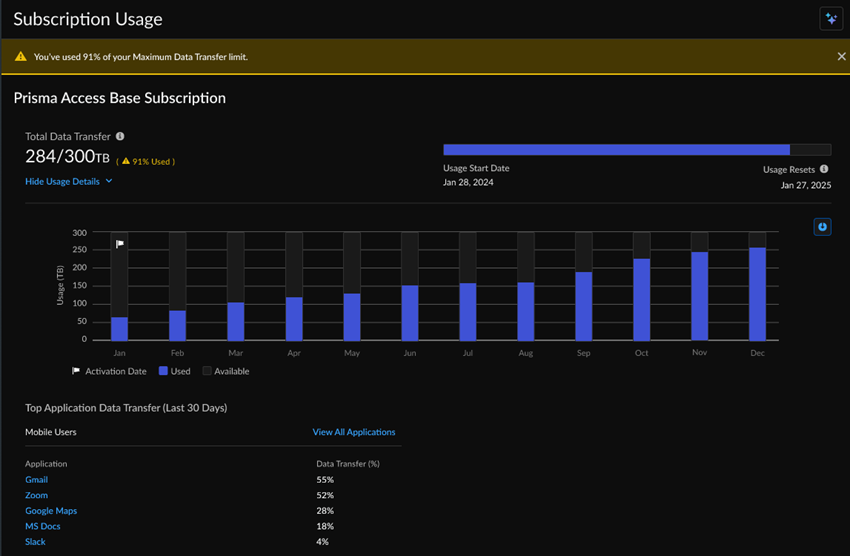Screen dimensions: 850x556
Task: Click info icon next to Usage Resets
Action: [x=824, y=169]
